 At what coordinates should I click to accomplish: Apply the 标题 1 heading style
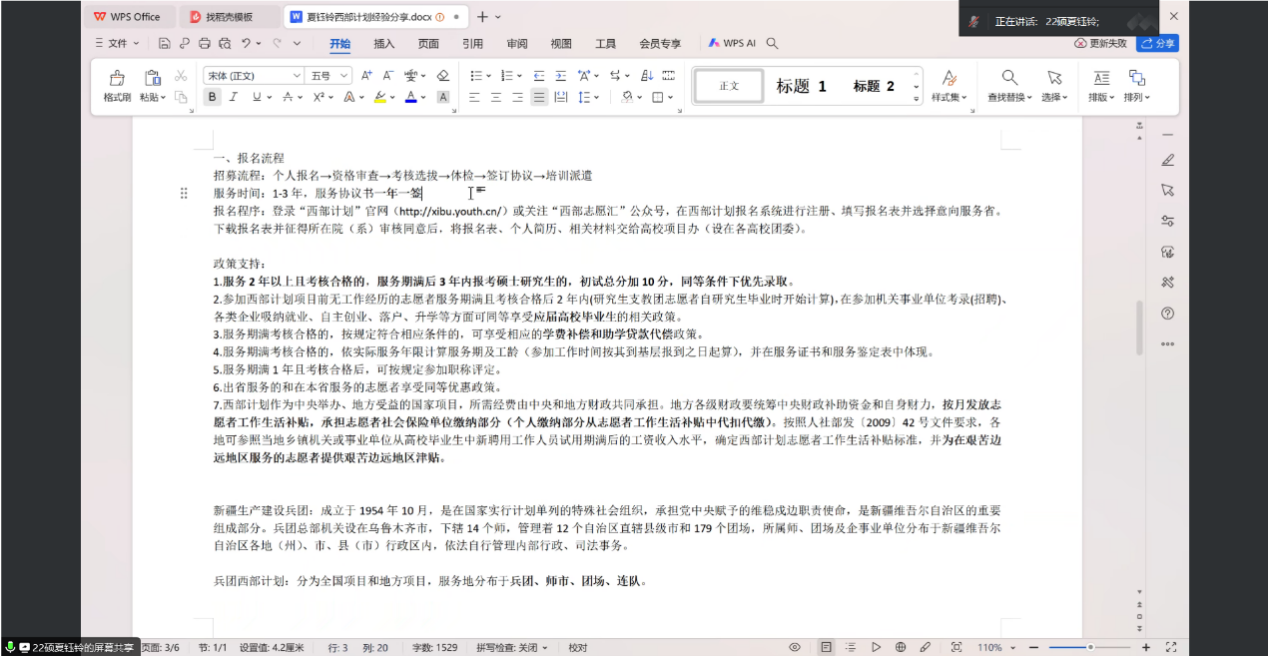coord(801,86)
